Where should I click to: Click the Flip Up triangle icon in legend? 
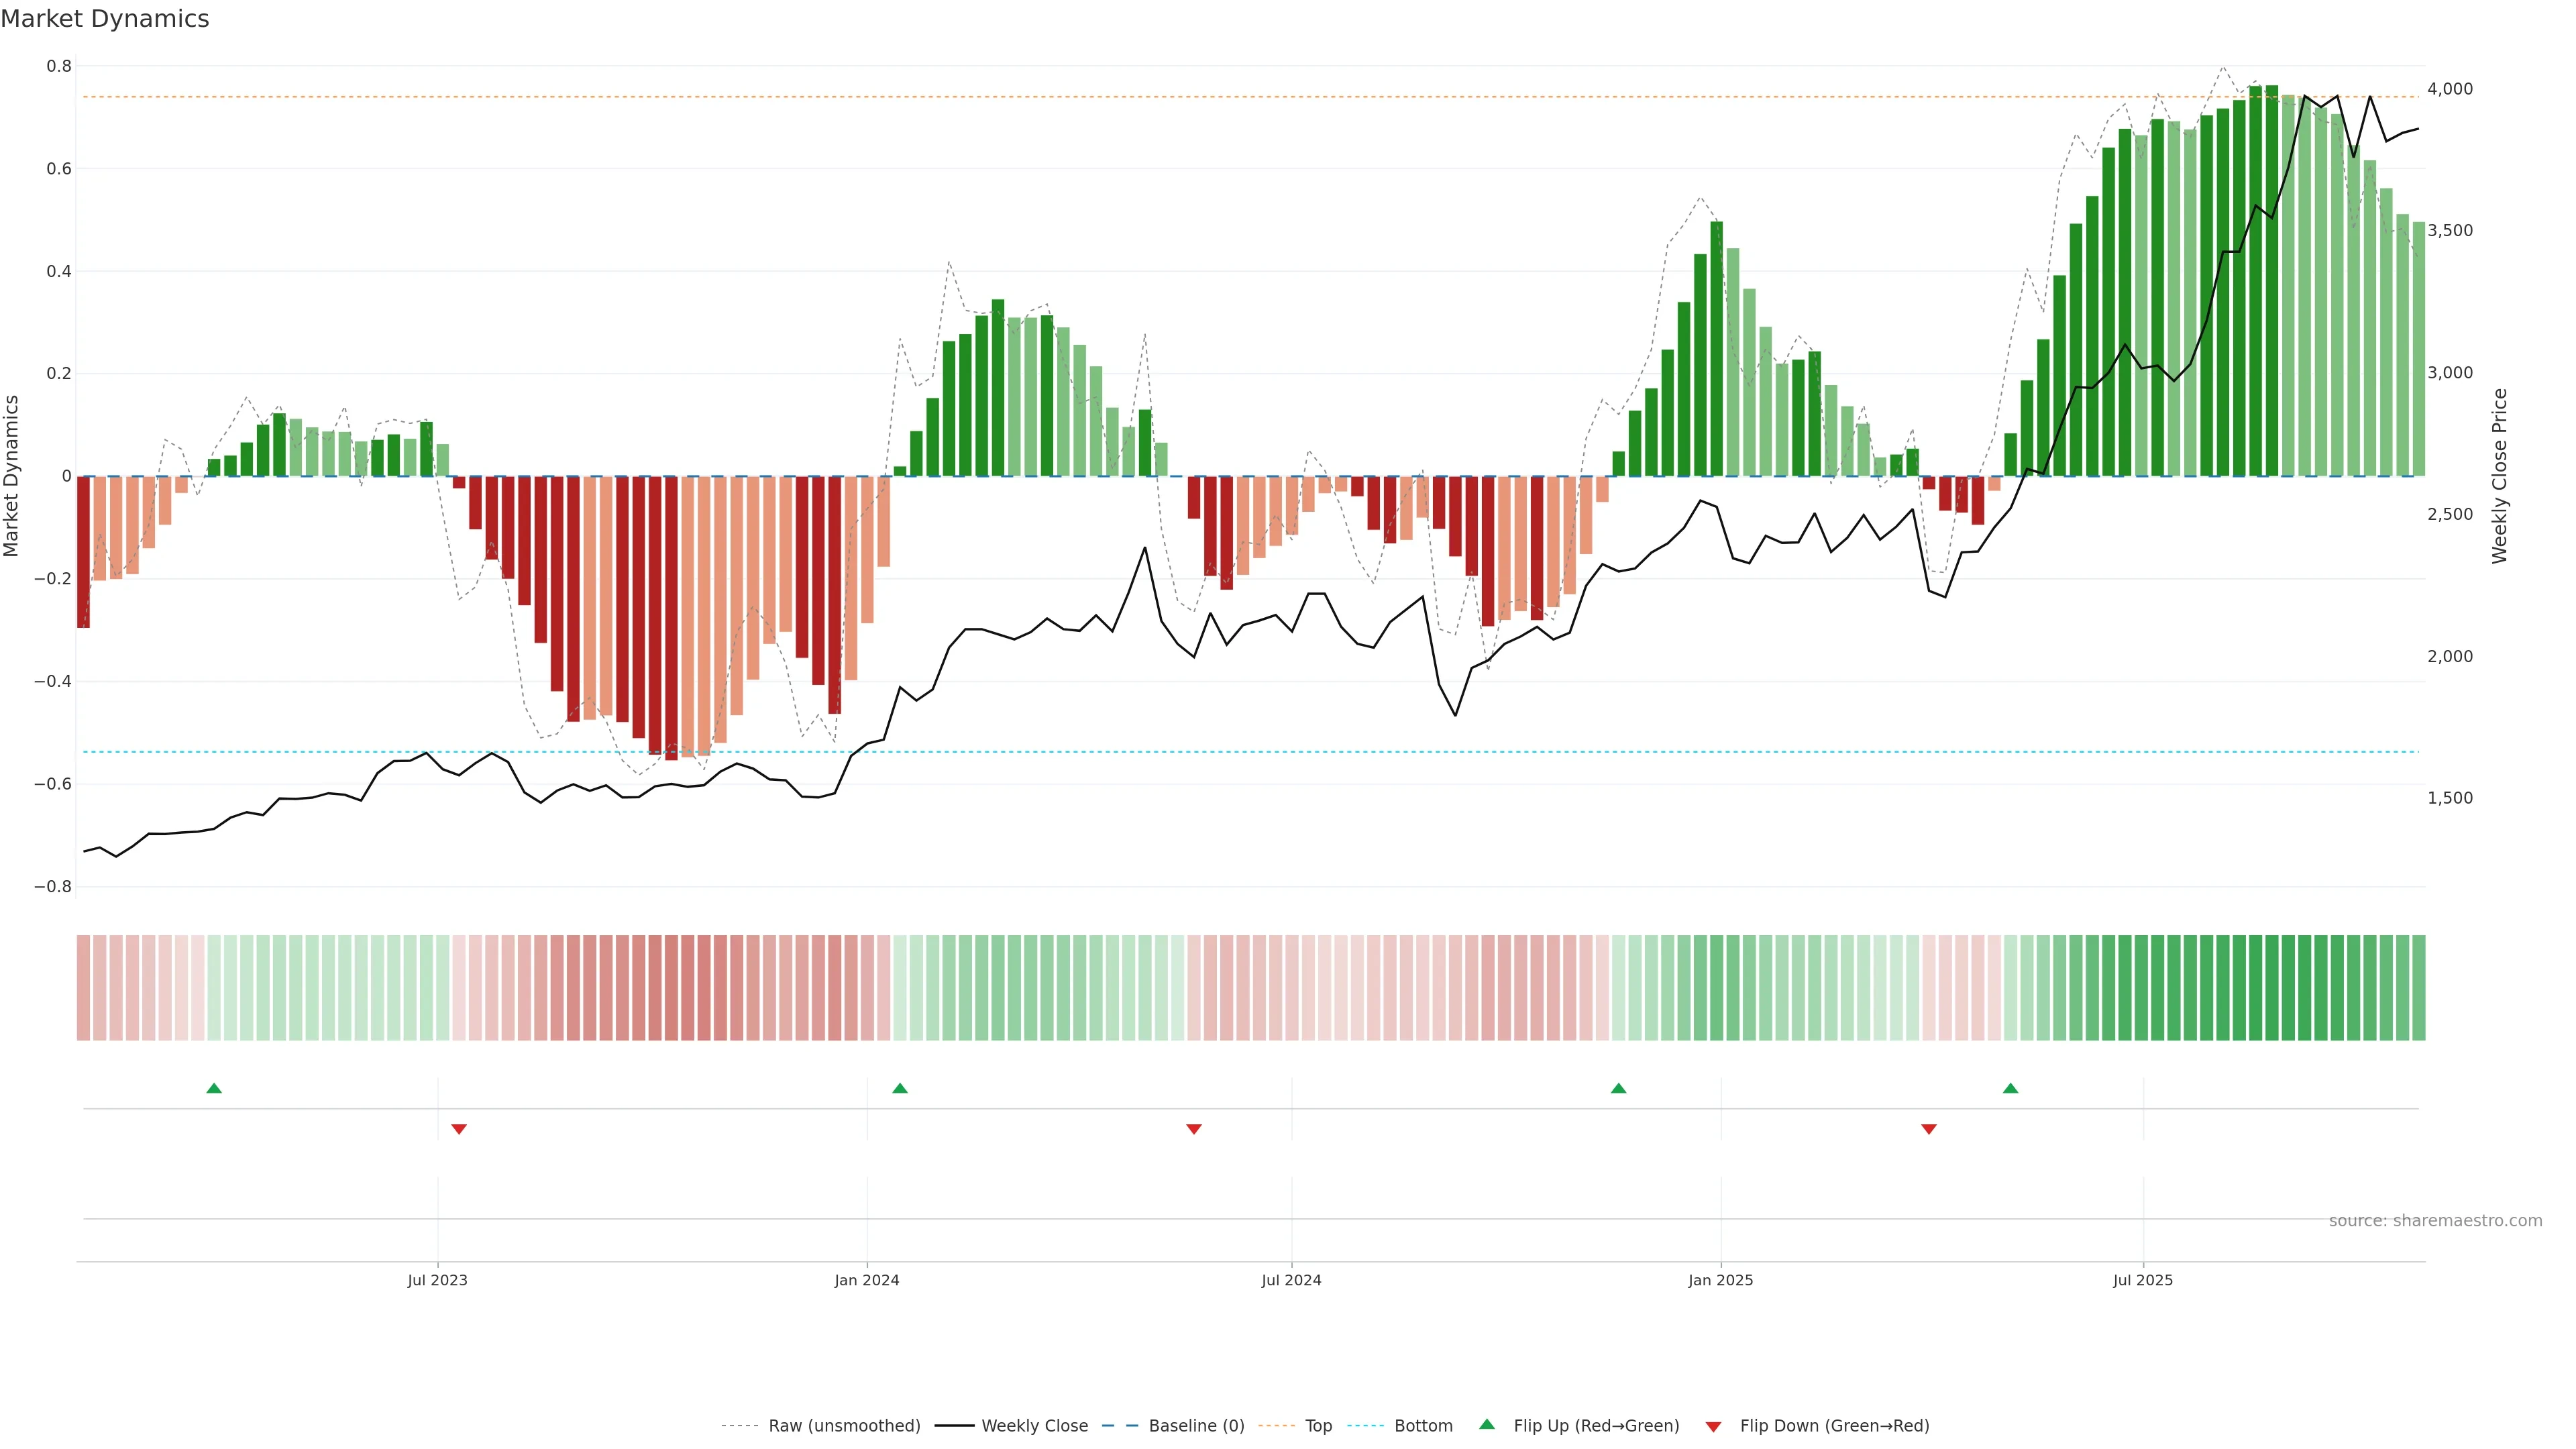pyautogui.click(x=1487, y=1424)
